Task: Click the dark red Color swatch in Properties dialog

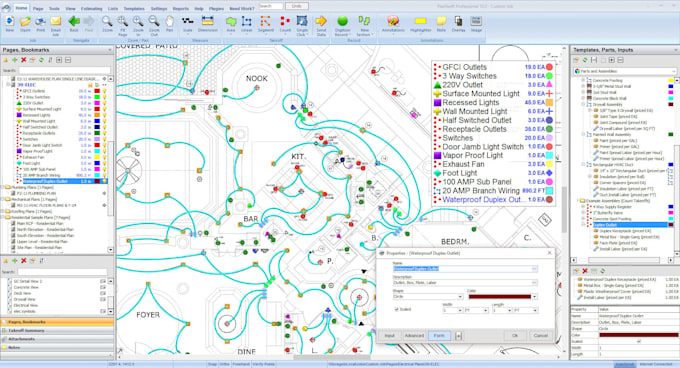Action: click(500, 296)
